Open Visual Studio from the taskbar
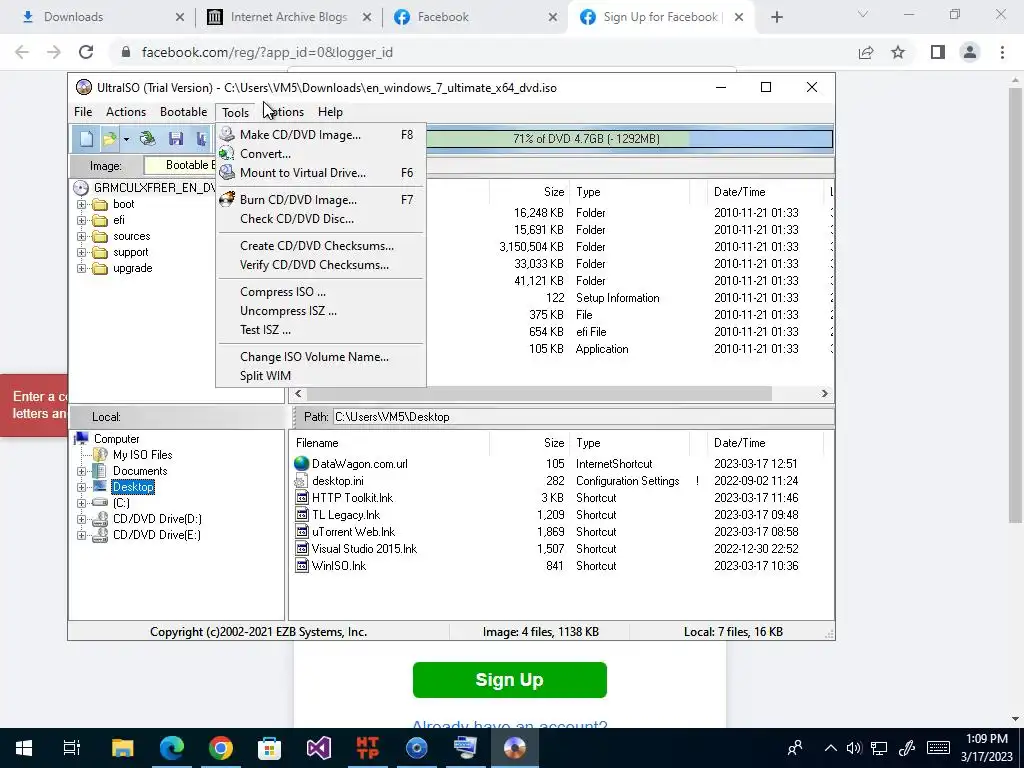1024x768 pixels. tap(319, 748)
